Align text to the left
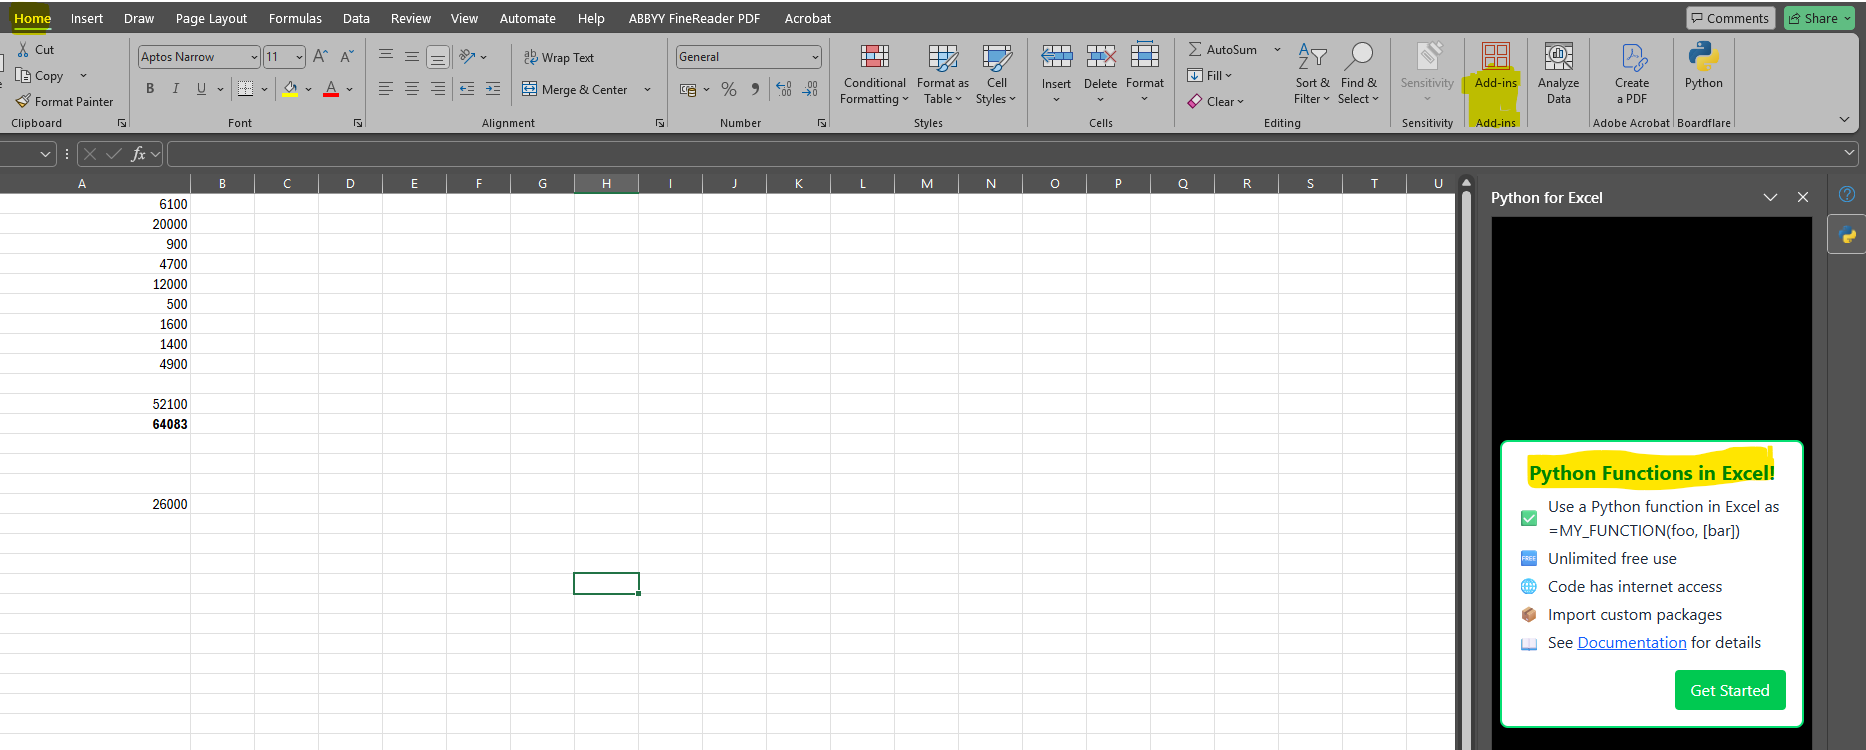The height and width of the screenshot is (750, 1866). (386, 89)
